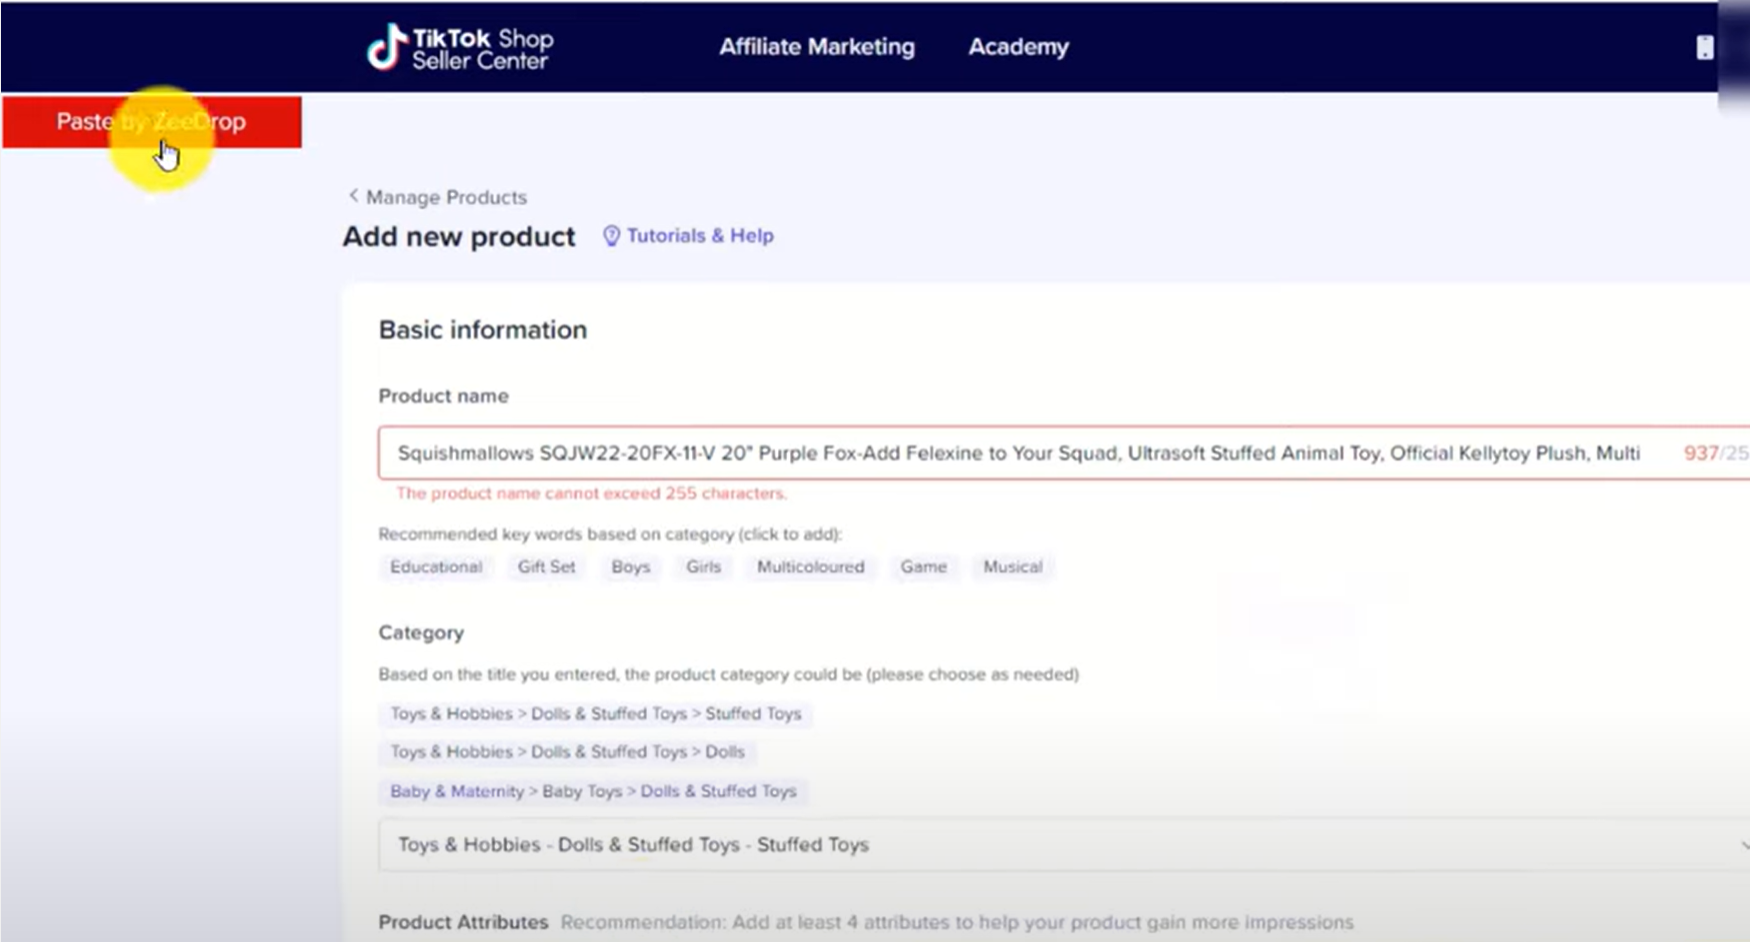The image size is (1750, 942).
Task: Click the Add new product heading
Action: coord(459,237)
